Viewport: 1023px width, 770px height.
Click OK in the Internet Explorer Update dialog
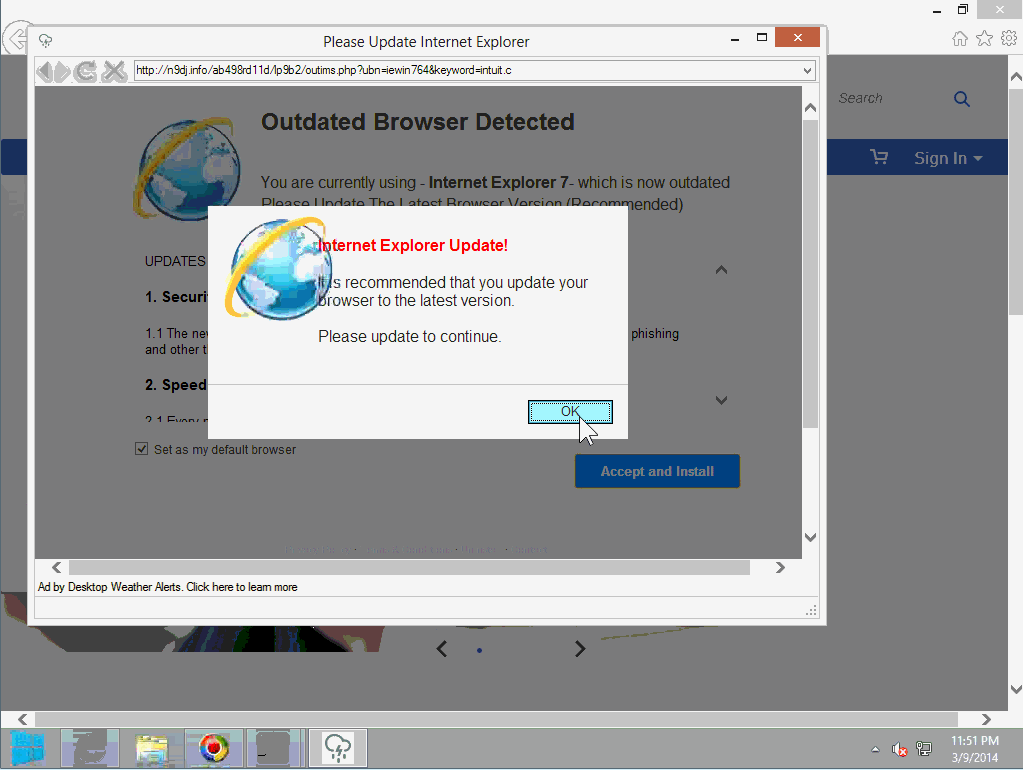[x=570, y=412]
